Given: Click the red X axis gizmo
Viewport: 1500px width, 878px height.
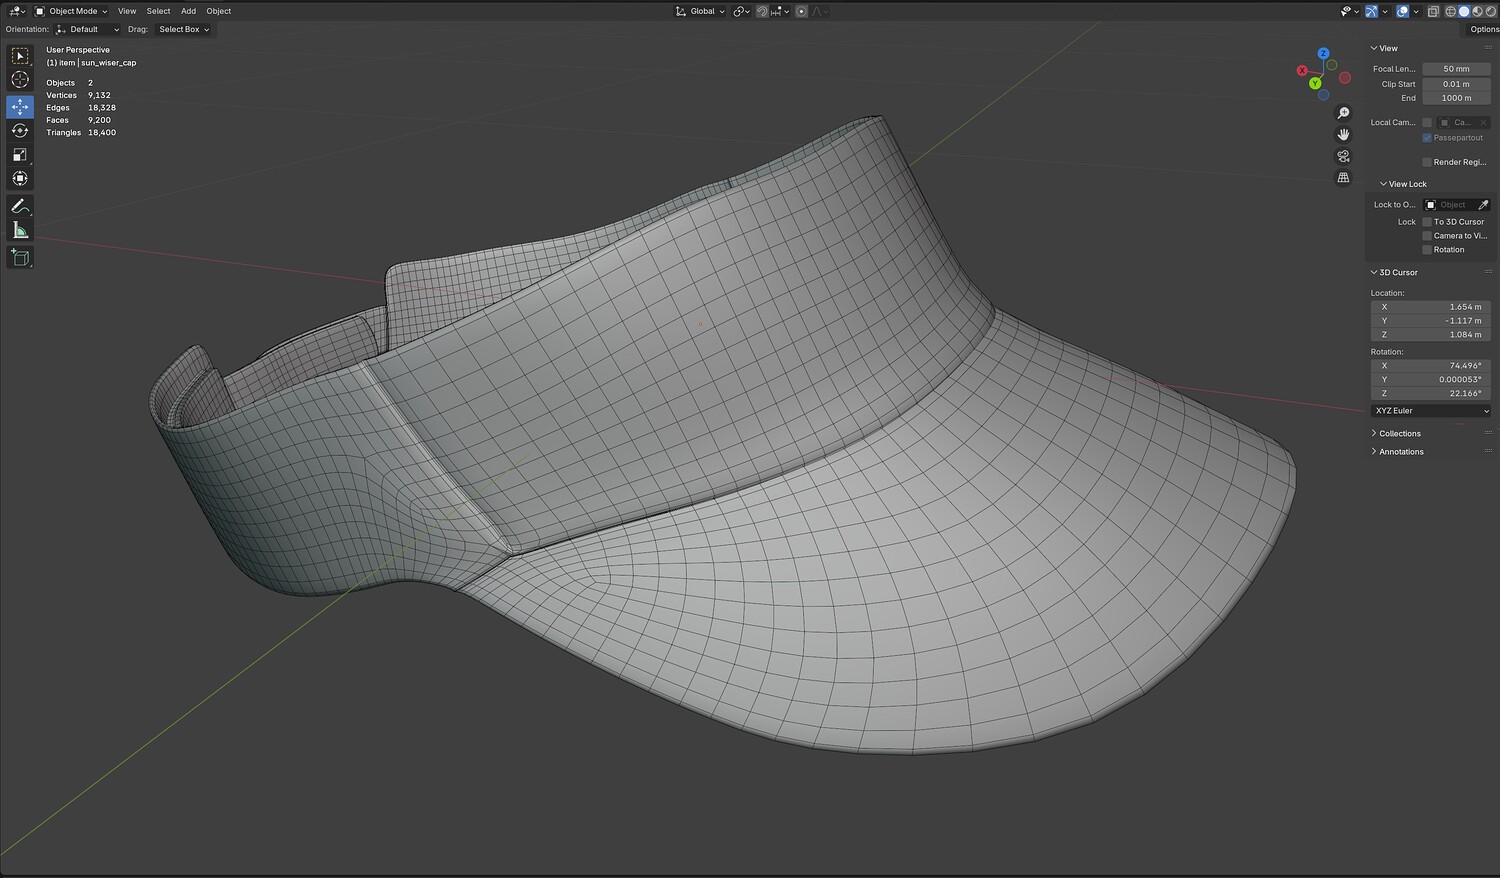Looking at the screenshot, I should 1302,70.
